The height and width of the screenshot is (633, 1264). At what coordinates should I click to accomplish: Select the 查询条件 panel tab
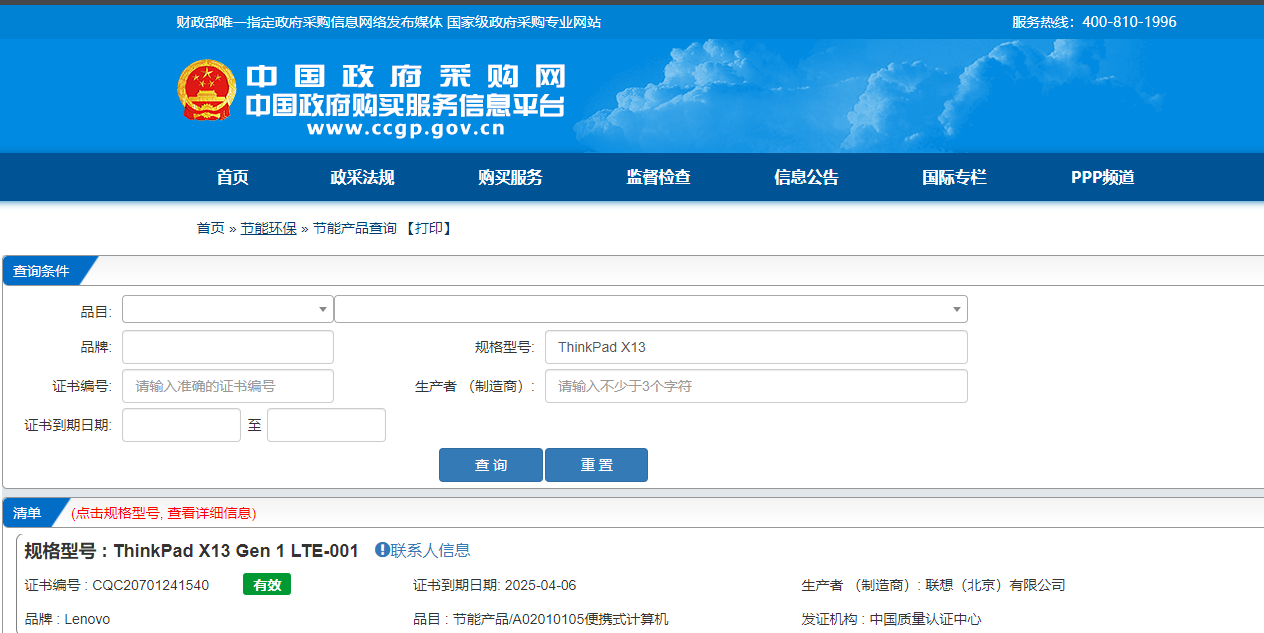(42, 271)
